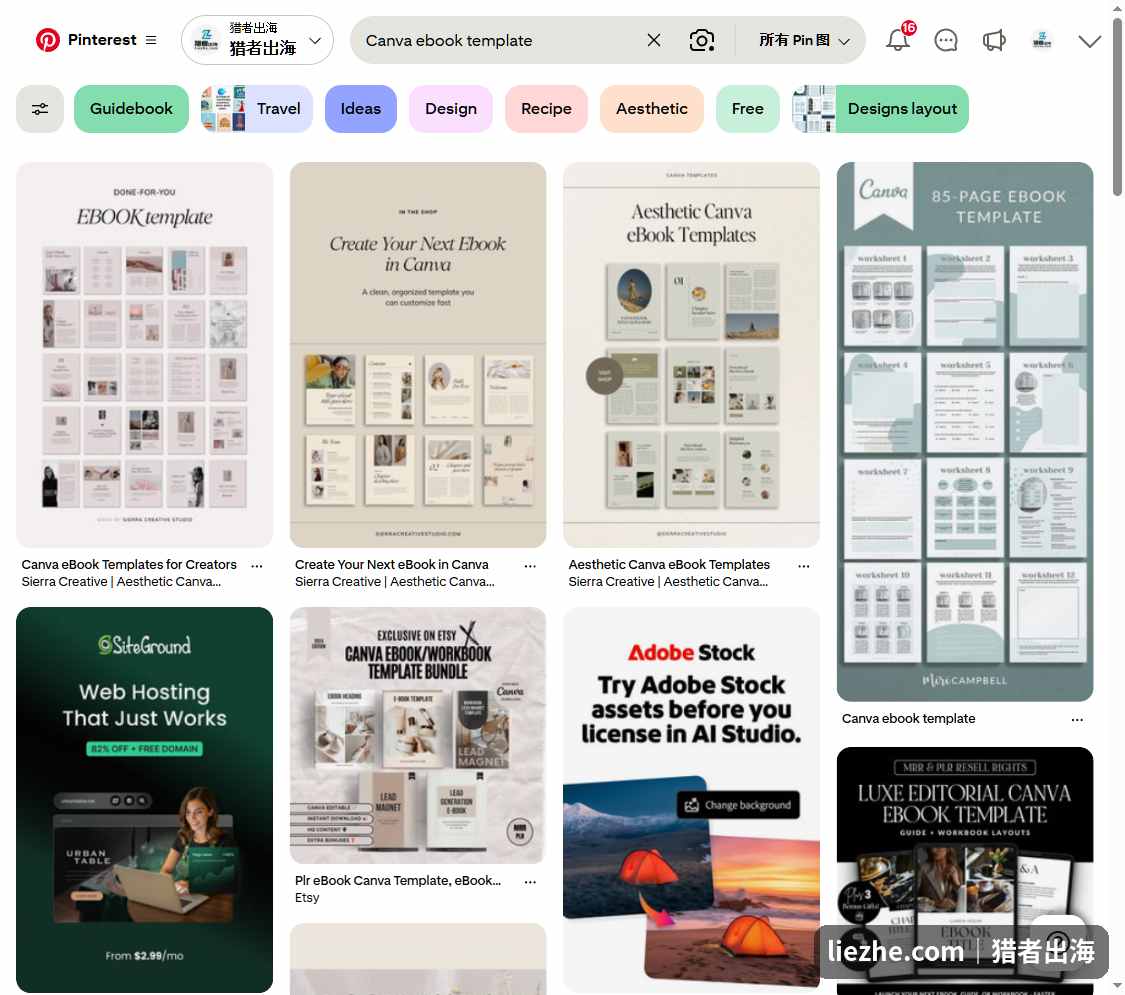Click the Pinterest logo icon
The height and width of the screenshot is (995, 1125).
[48, 40]
